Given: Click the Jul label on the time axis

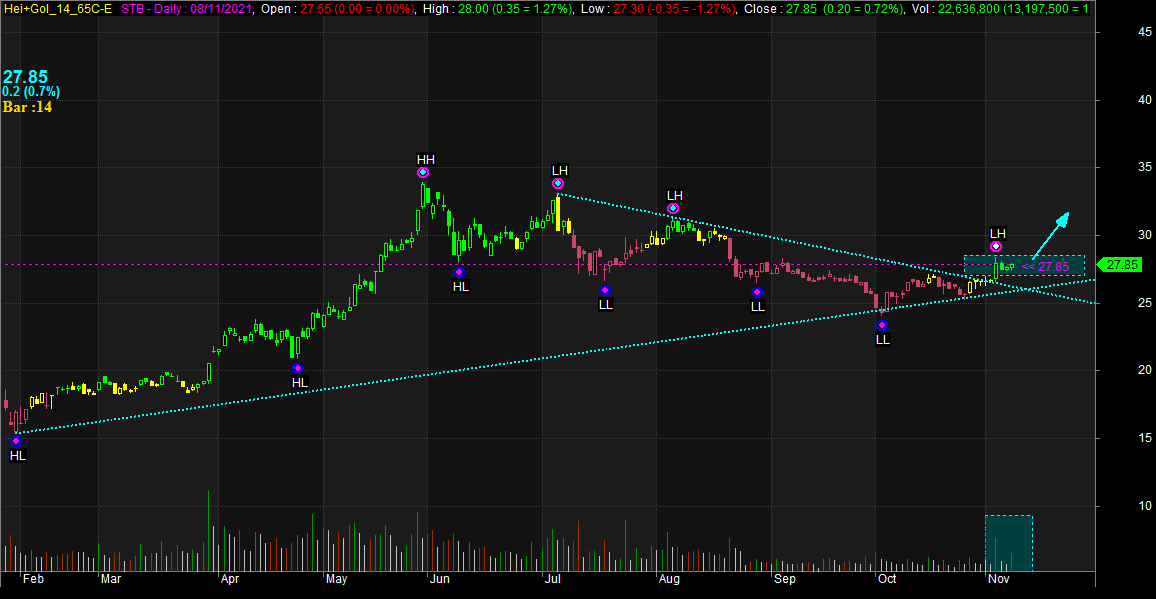Looking at the screenshot, I should click(550, 579).
